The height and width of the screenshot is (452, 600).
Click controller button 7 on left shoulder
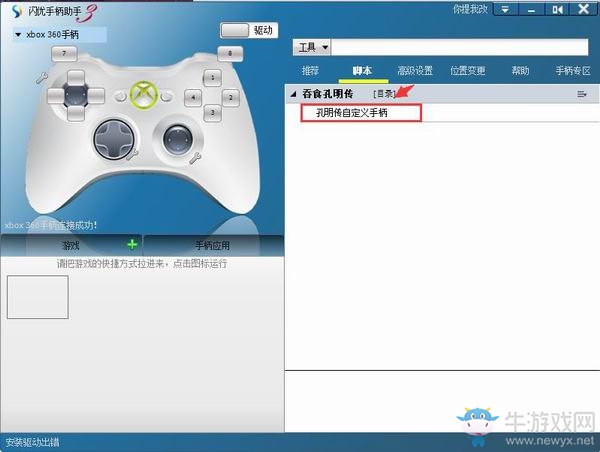click(x=64, y=54)
